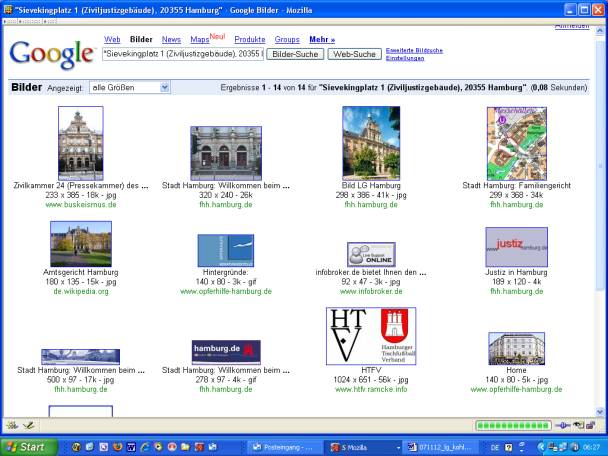
Task: Click the www.htfv.ramcke.info source text
Action: coord(371,389)
